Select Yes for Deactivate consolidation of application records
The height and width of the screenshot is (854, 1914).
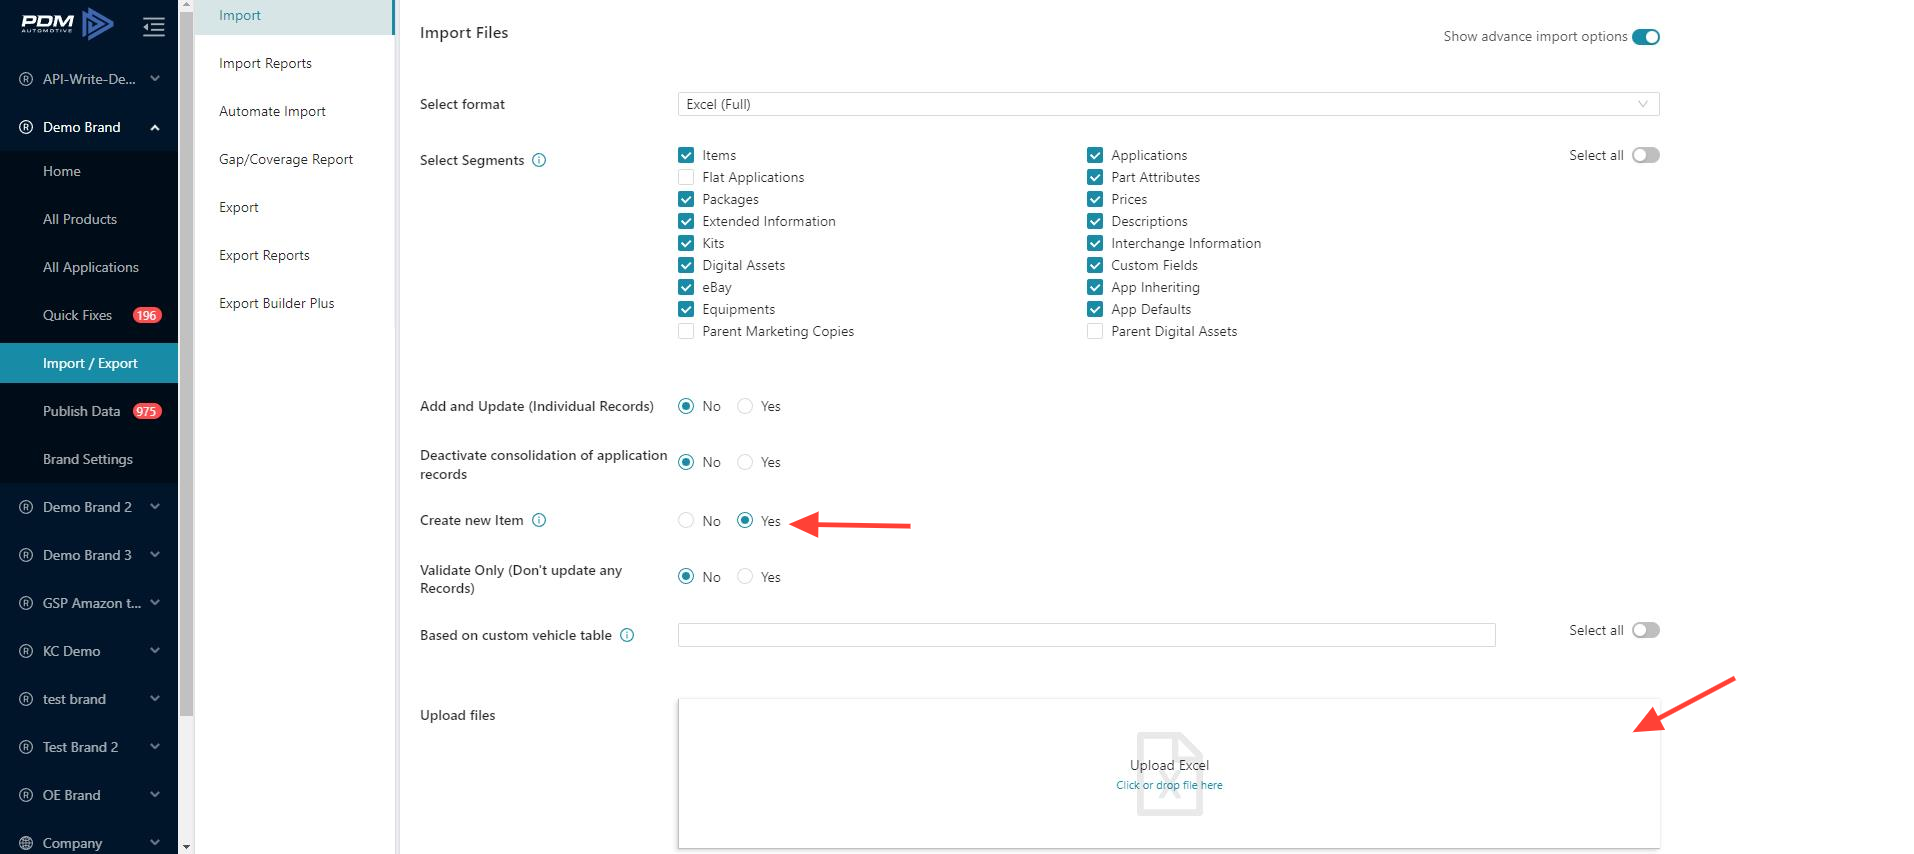click(745, 462)
